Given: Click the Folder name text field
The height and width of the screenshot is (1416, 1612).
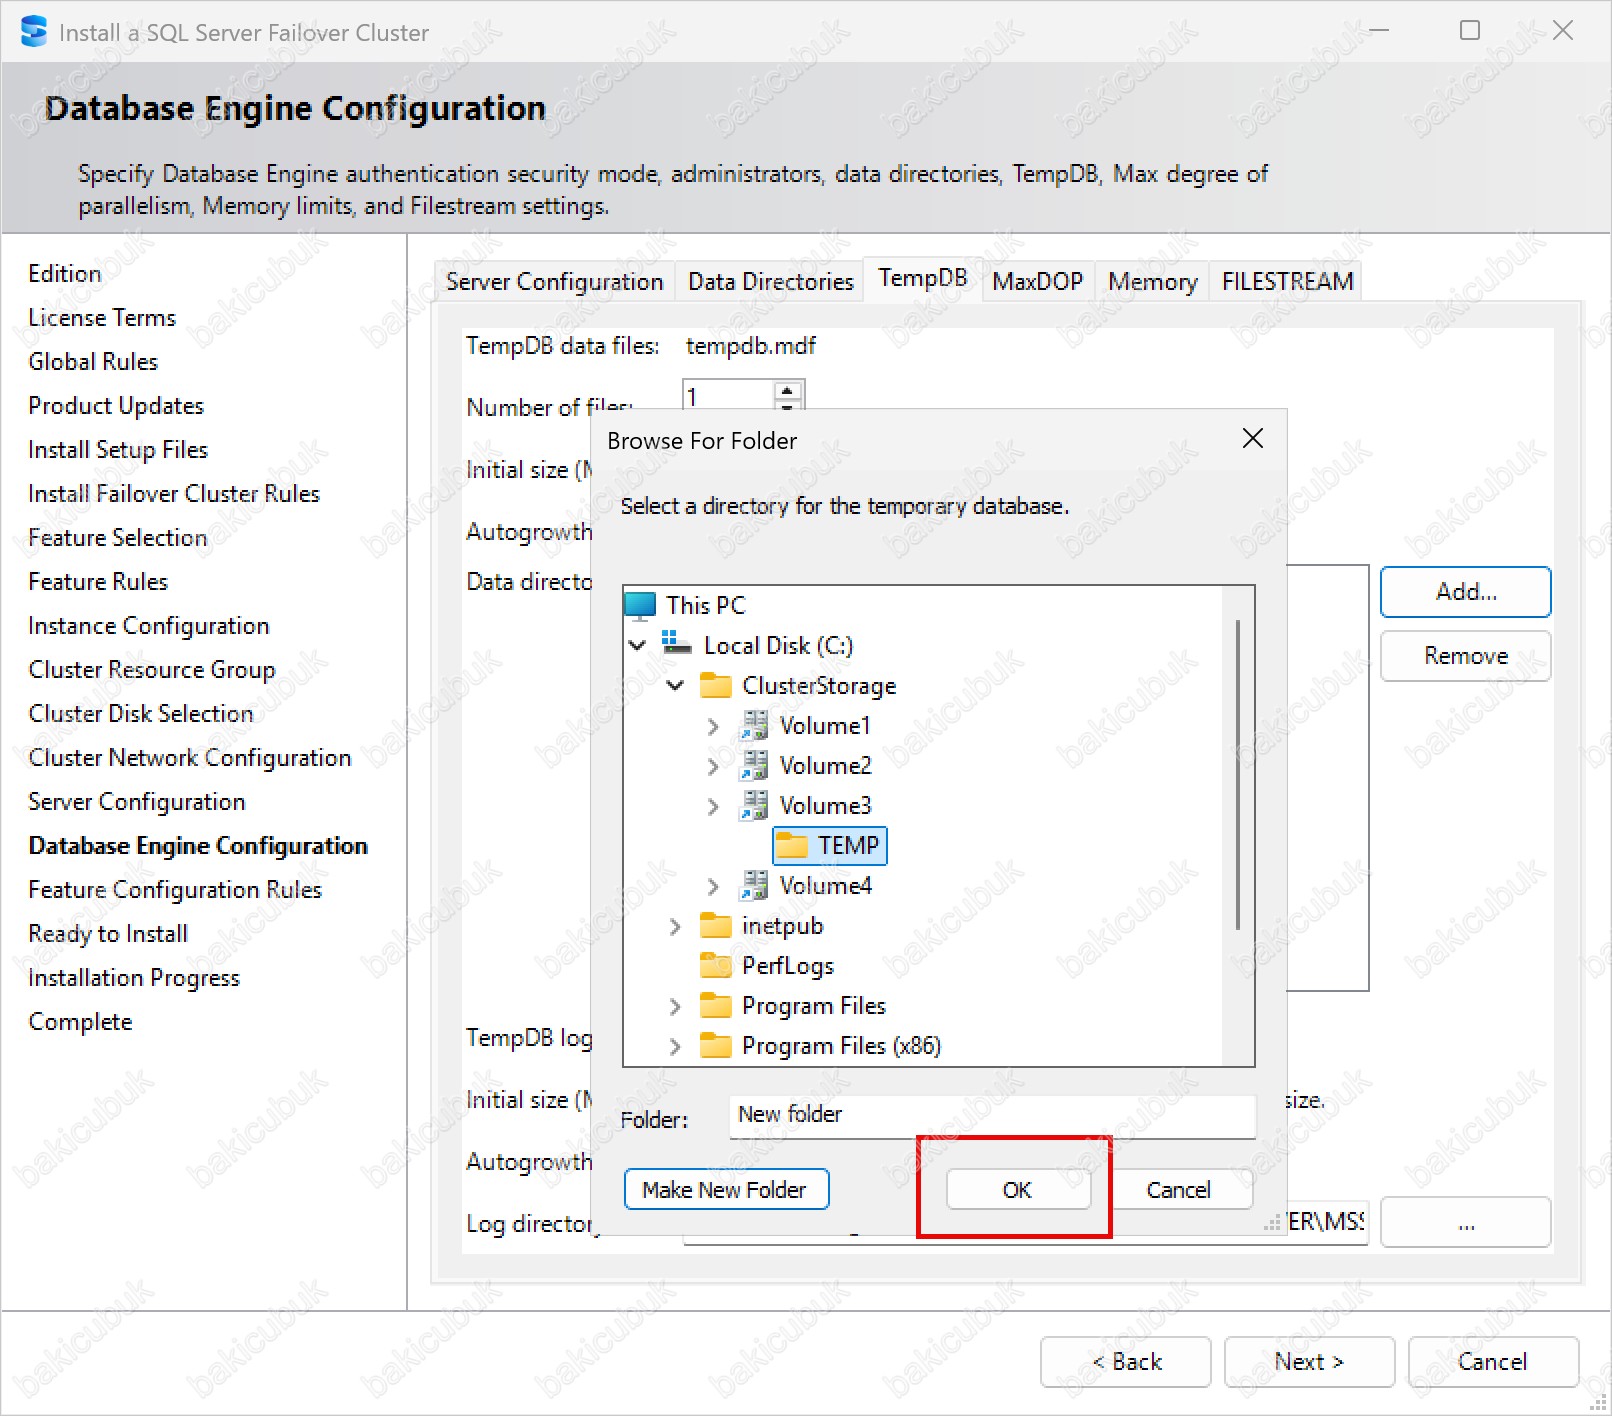Looking at the screenshot, I should pos(990,1115).
